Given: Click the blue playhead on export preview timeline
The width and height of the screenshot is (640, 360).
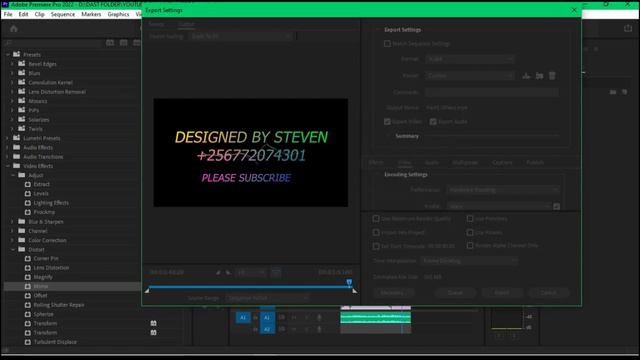Looking at the screenshot, I should (349, 282).
